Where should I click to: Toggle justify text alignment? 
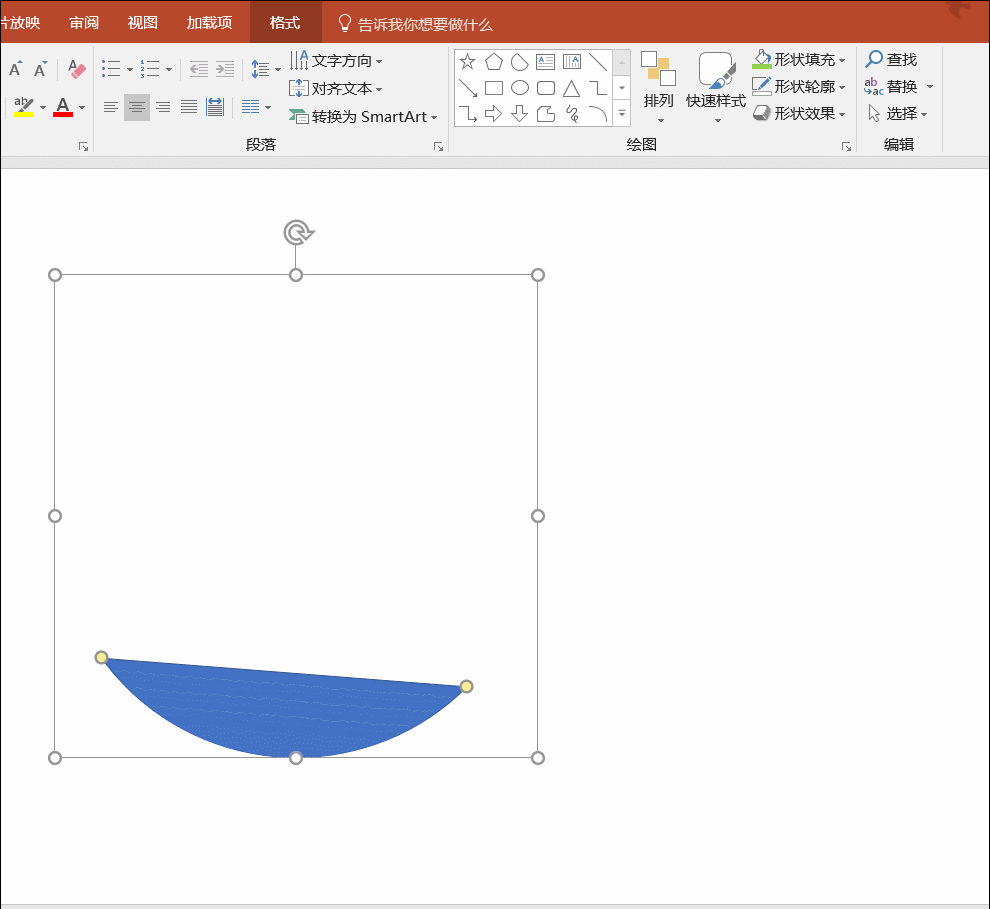pyautogui.click(x=189, y=107)
